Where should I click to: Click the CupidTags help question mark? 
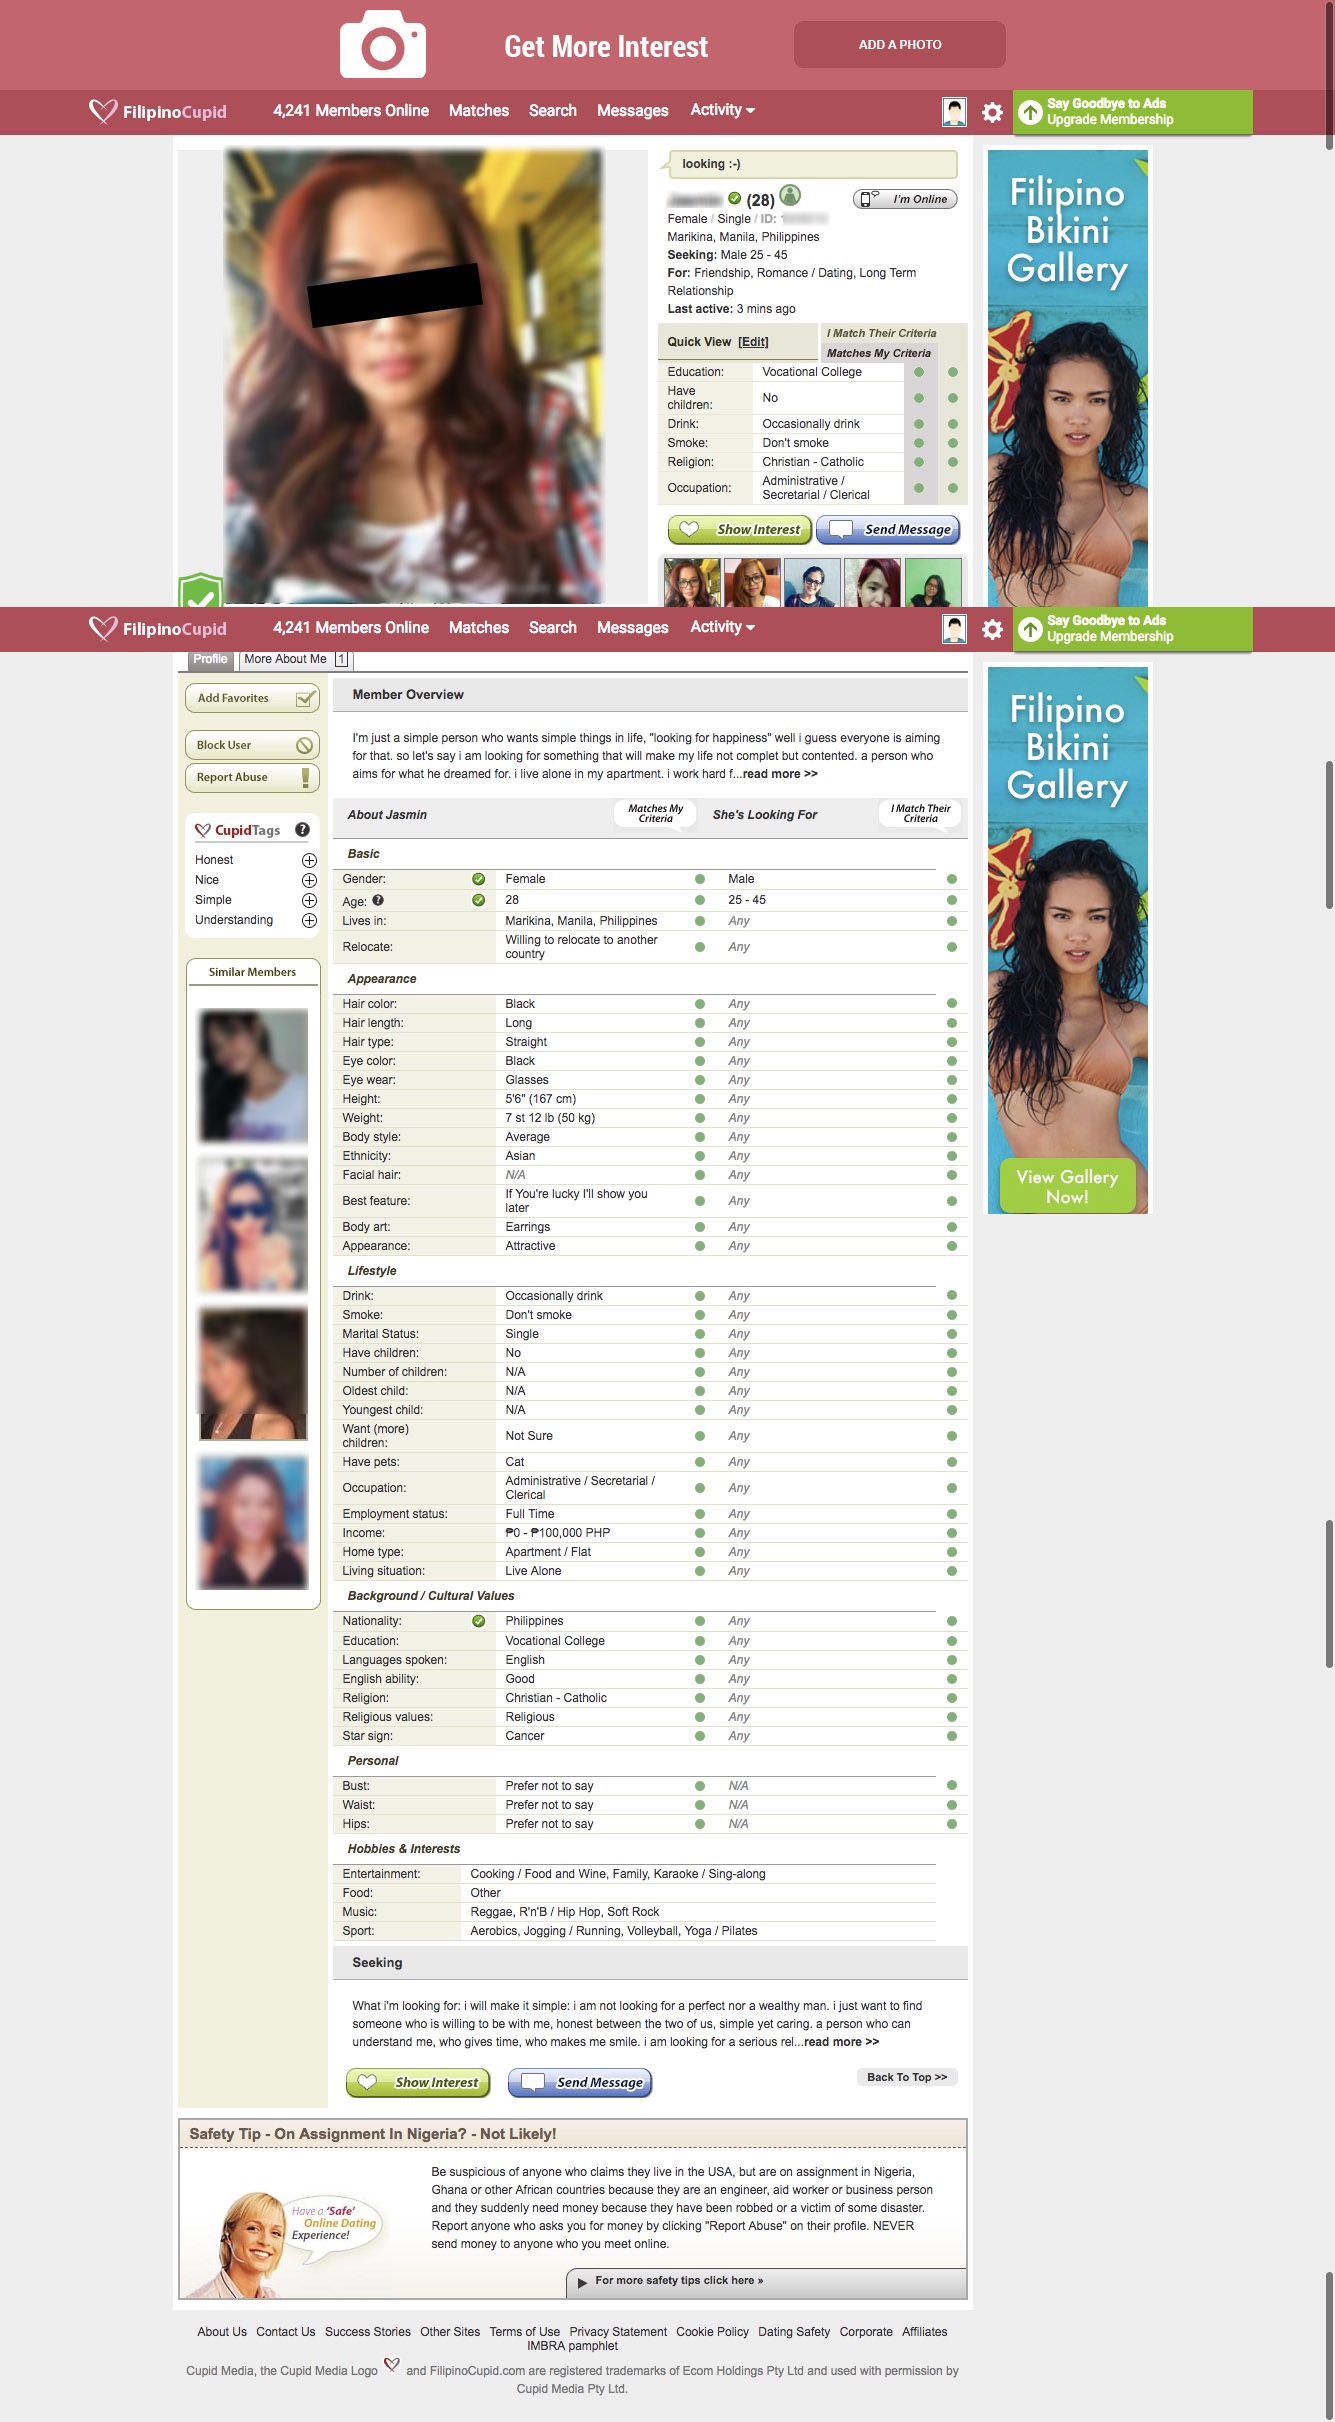pos(302,830)
